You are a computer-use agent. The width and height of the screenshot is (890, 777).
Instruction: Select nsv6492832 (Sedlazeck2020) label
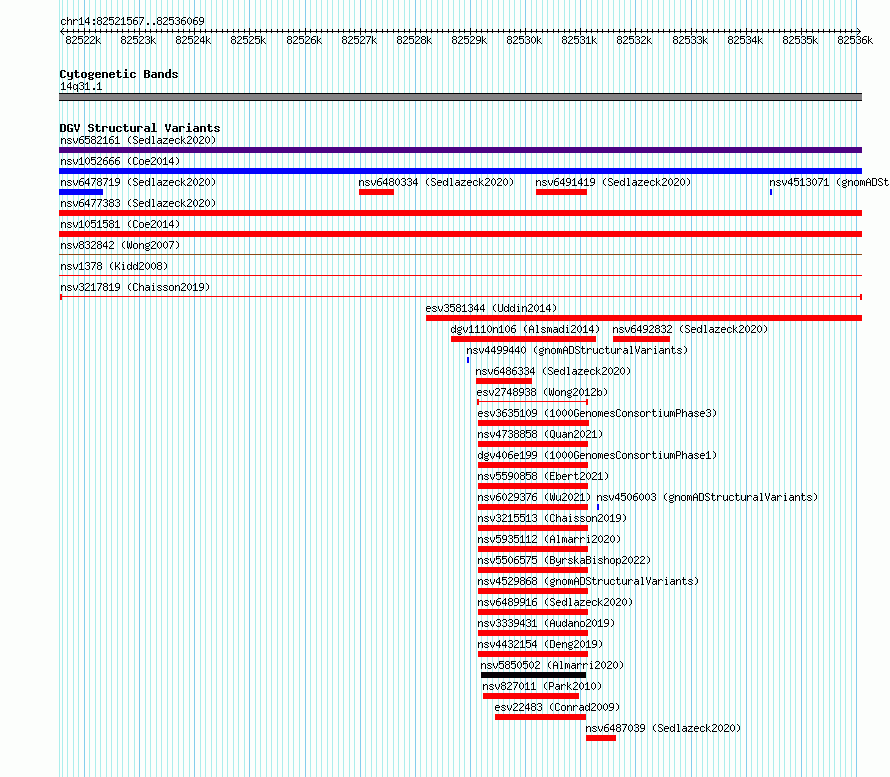click(x=690, y=329)
